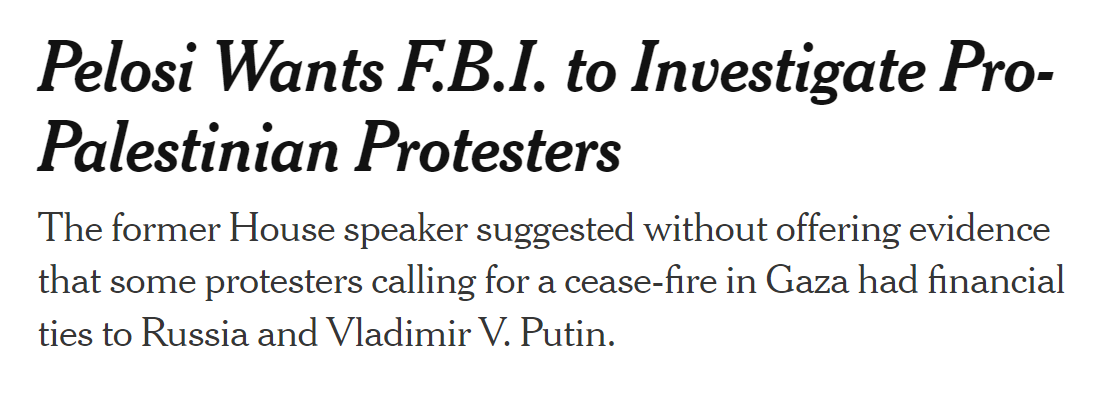The height and width of the screenshot is (406, 1115).
Task: Click "Vladimir V. Putin" in the summary
Action: [x=470, y=333]
